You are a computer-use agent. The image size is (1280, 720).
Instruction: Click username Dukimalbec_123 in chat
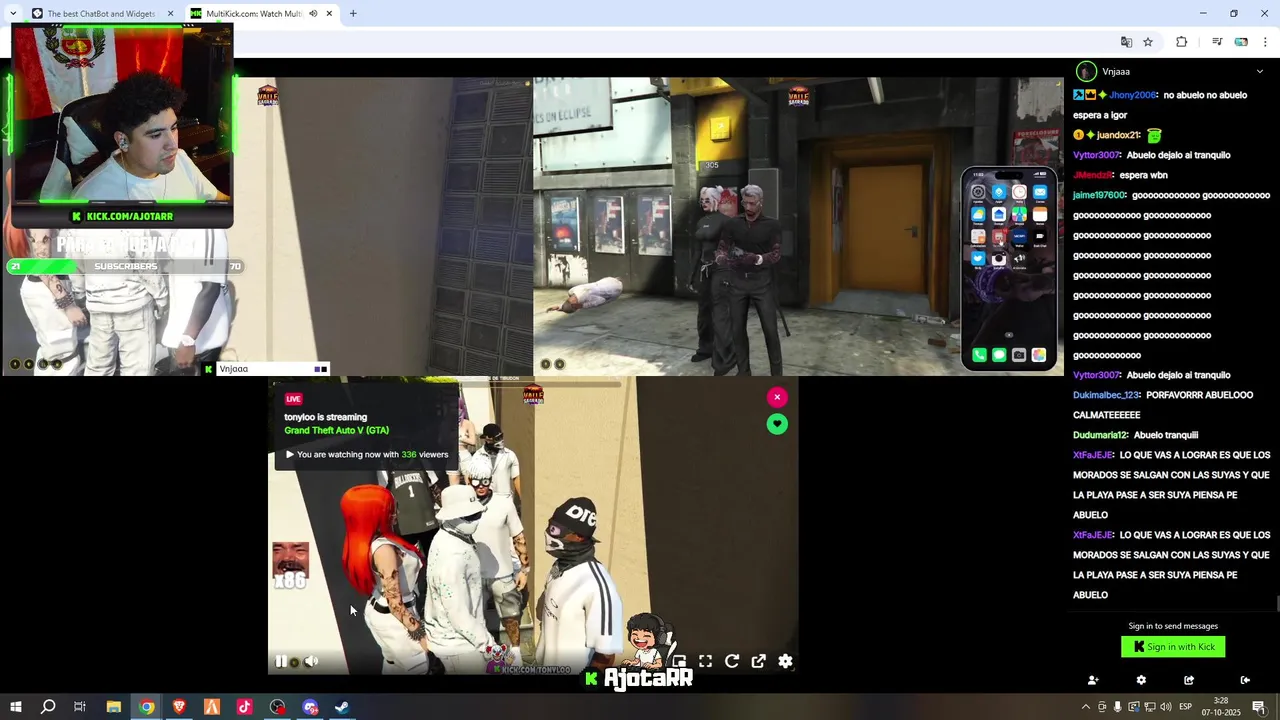(x=1106, y=395)
